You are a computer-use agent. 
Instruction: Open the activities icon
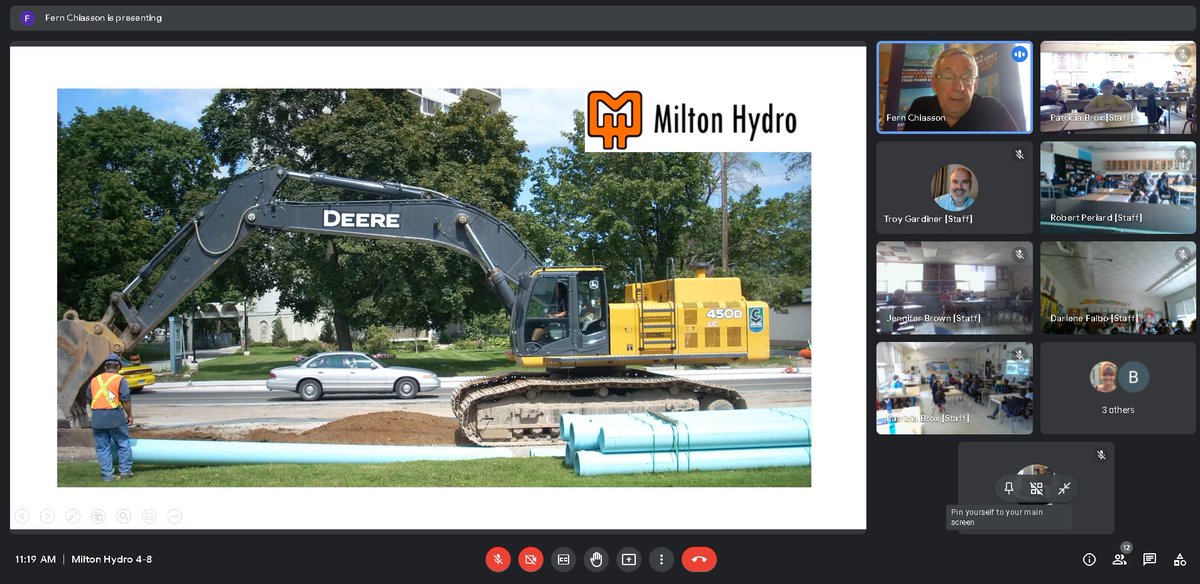(x=1180, y=559)
